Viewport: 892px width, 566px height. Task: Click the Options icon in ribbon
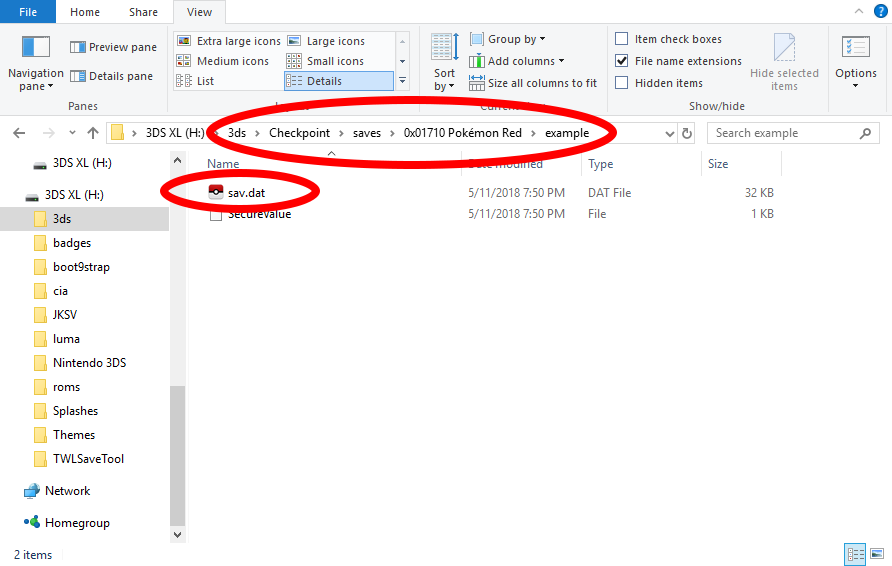pyautogui.click(x=855, y=48)
